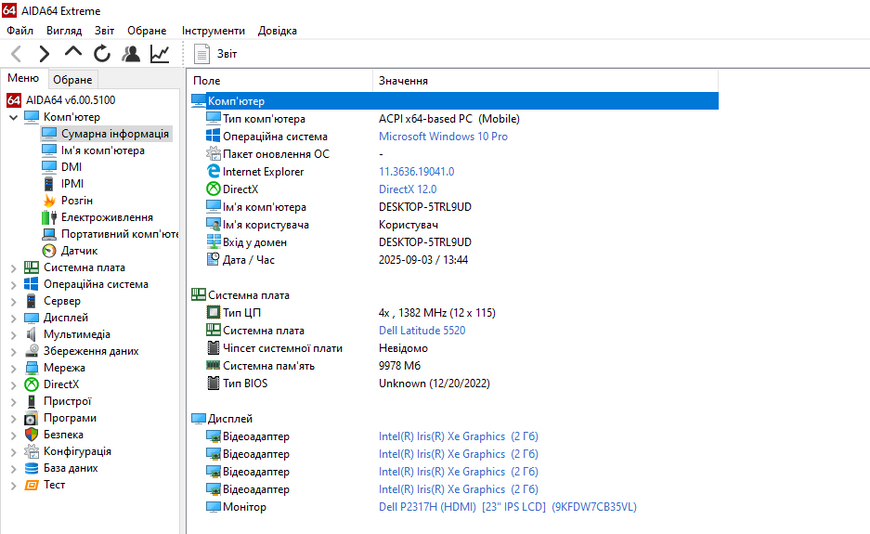Select the Датчик gauge icon
Image resolution: width=870 pixels, height=534 pixels.
49,251
